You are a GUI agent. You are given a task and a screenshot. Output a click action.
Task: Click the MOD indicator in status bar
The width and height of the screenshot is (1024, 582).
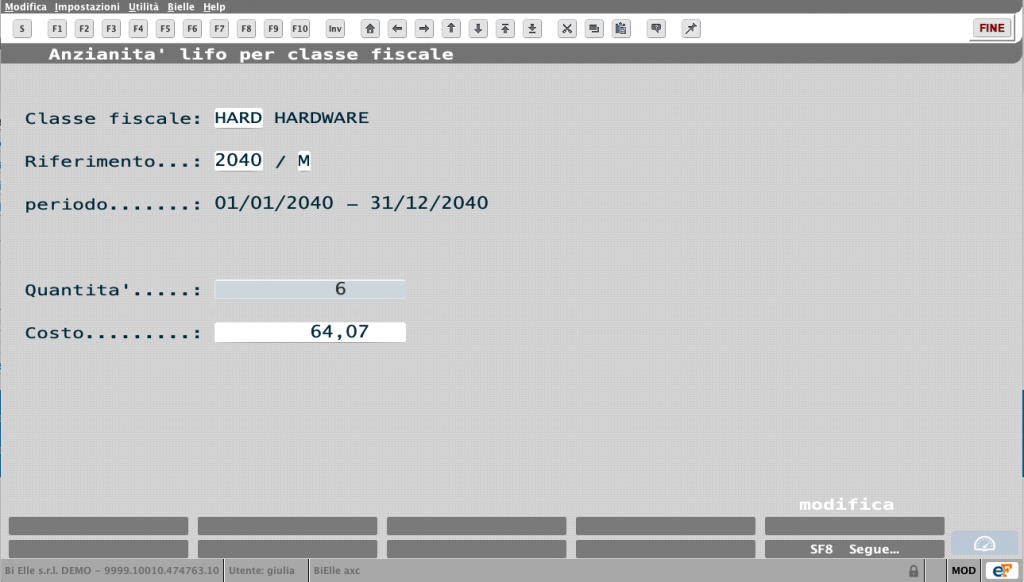click(x=963, y=571)
